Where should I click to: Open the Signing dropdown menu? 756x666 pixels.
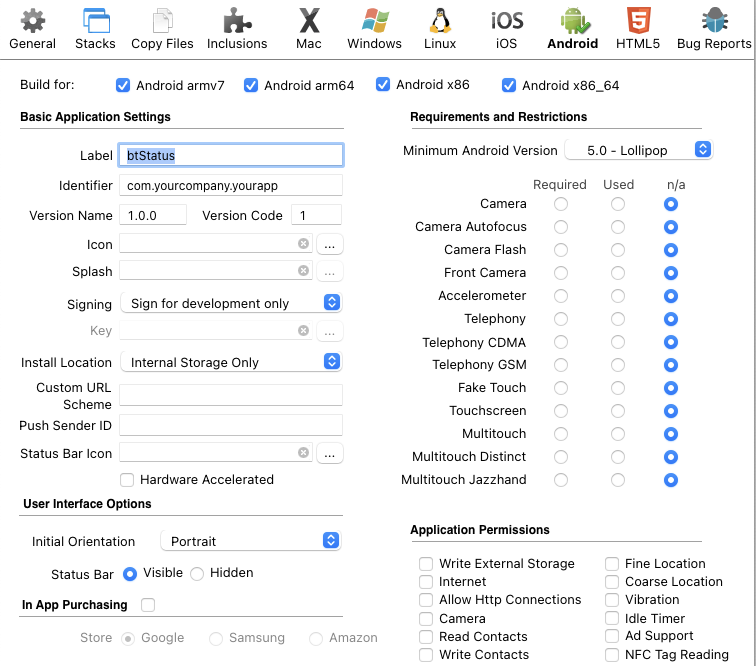coord(231,303)
